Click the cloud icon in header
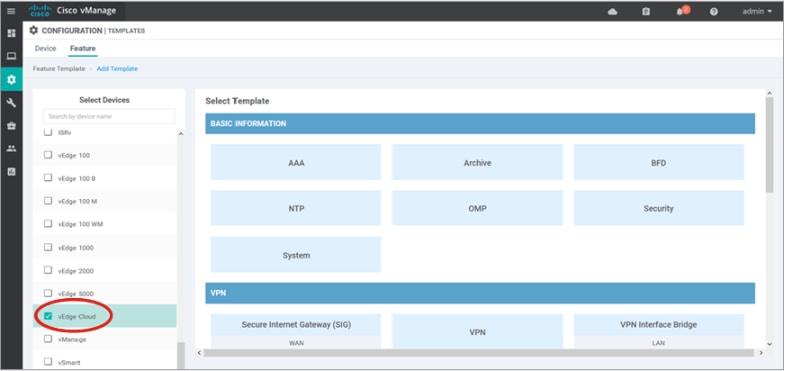Viewport: 786px width, 371px height. (612, 12)
